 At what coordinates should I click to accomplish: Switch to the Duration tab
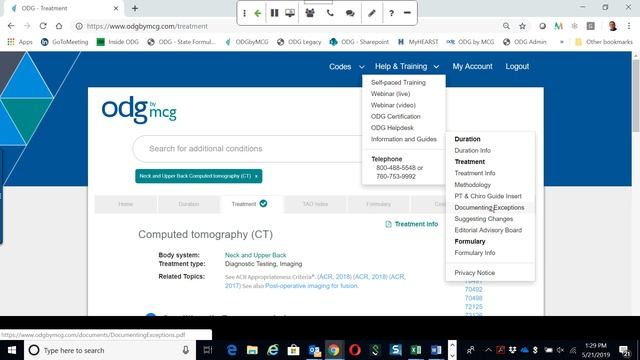click(189, 204)
